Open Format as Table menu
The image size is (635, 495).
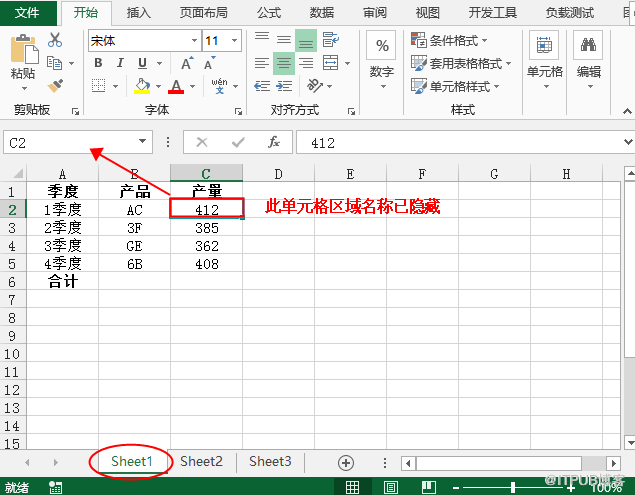click(461, 63)
